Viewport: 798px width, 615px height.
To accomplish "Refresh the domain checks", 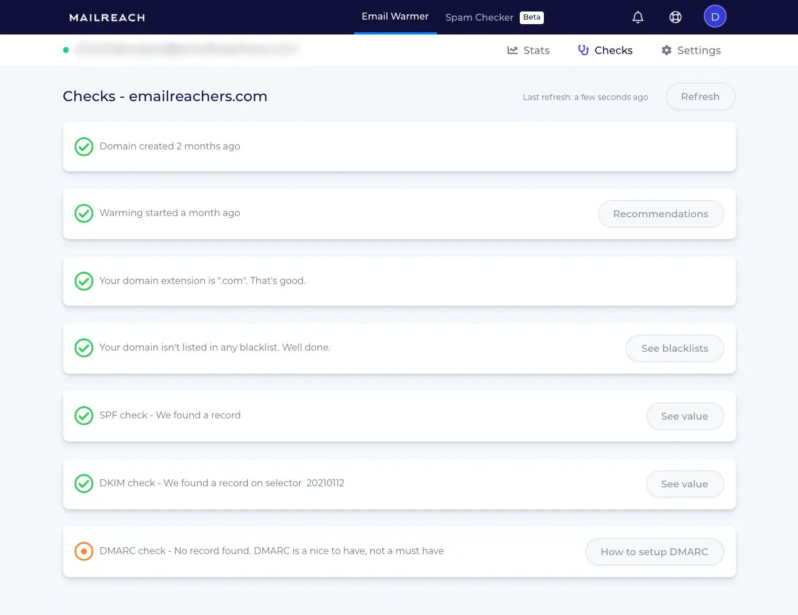I will coord(700,97).
